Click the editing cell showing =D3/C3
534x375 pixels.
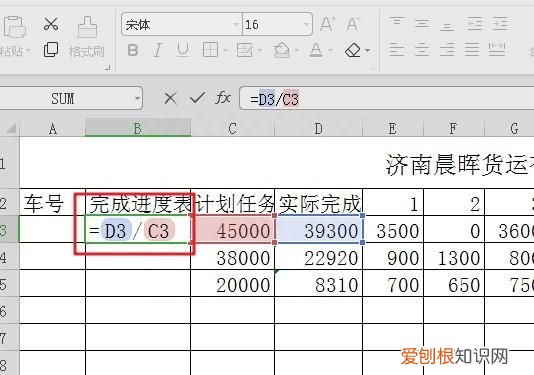(138, 229)
